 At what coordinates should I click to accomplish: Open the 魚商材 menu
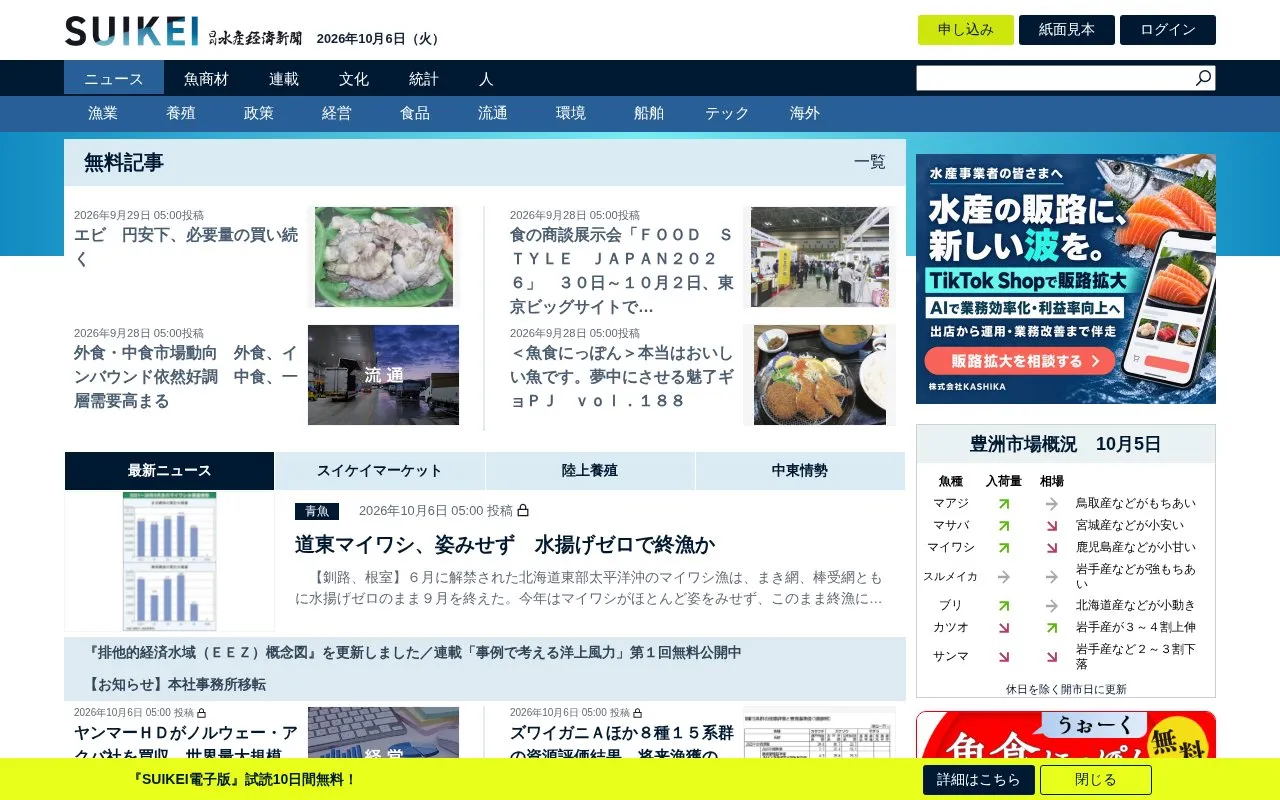[x=206, y=78]
